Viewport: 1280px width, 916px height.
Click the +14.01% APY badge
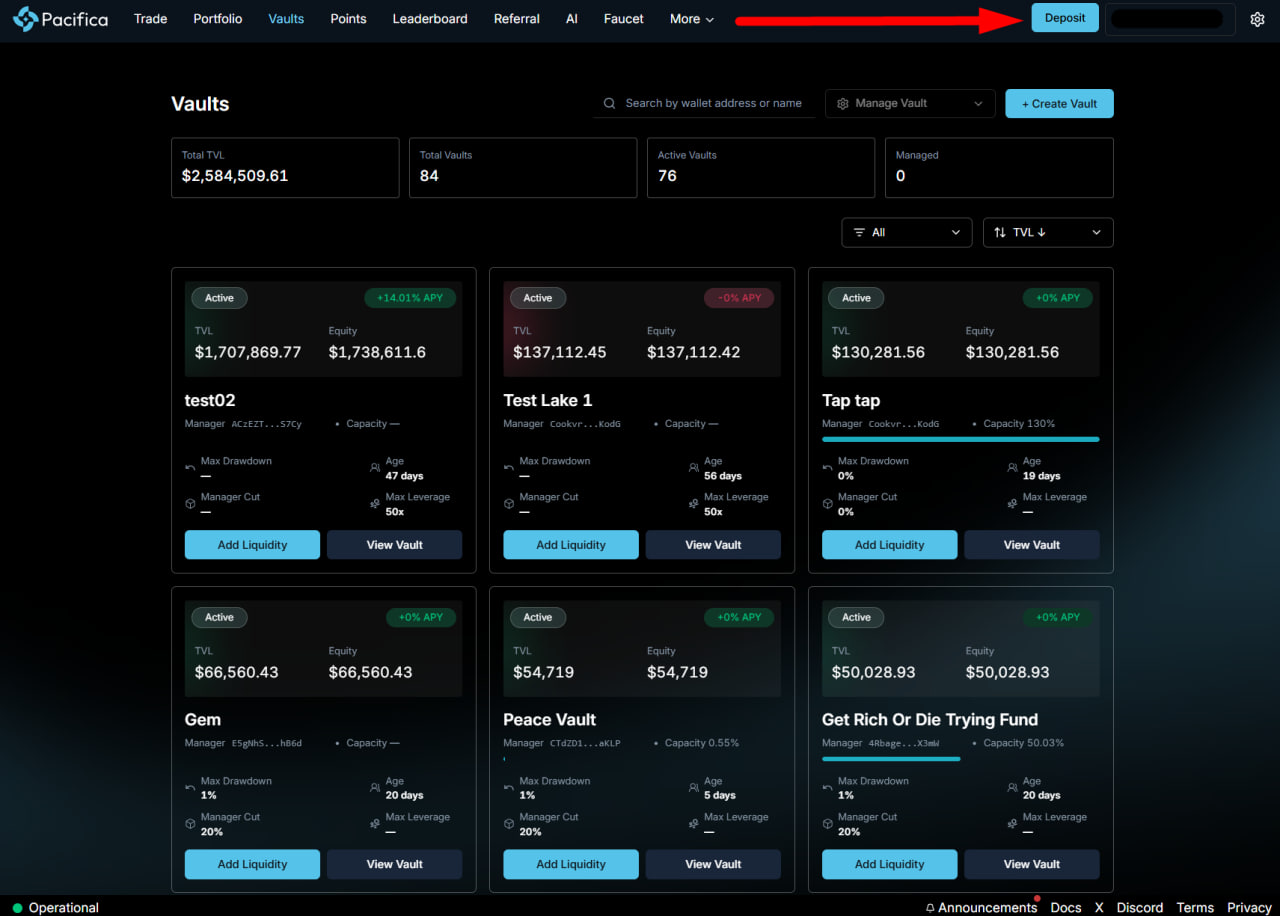point(410,298)
